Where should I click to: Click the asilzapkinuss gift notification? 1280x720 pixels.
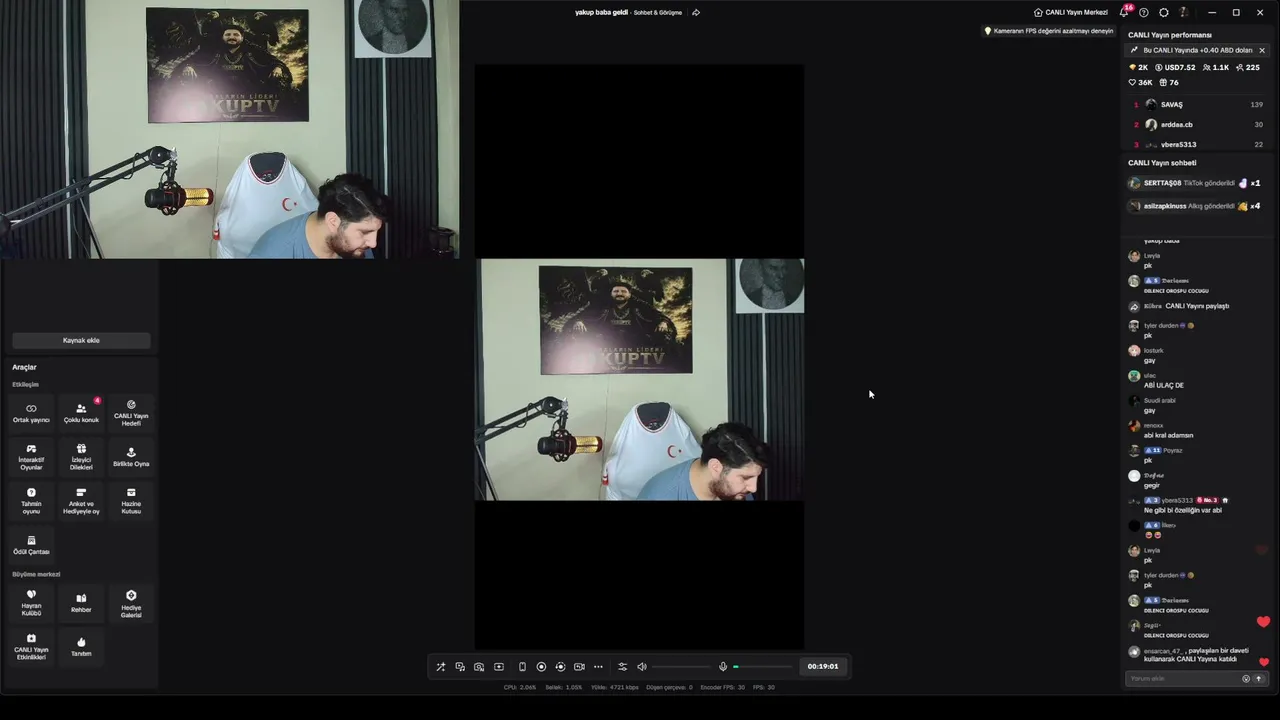1197,206
